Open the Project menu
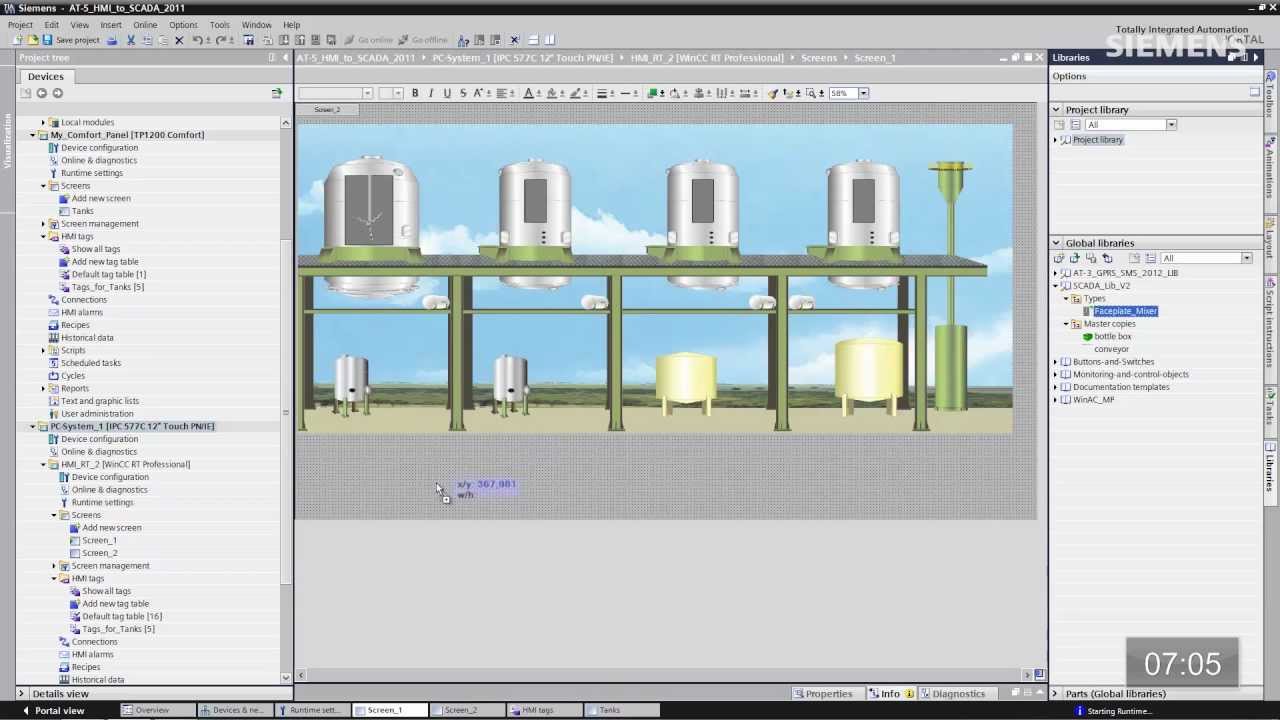The height and width of the screenshot is (720, 1280). (20, 25)
